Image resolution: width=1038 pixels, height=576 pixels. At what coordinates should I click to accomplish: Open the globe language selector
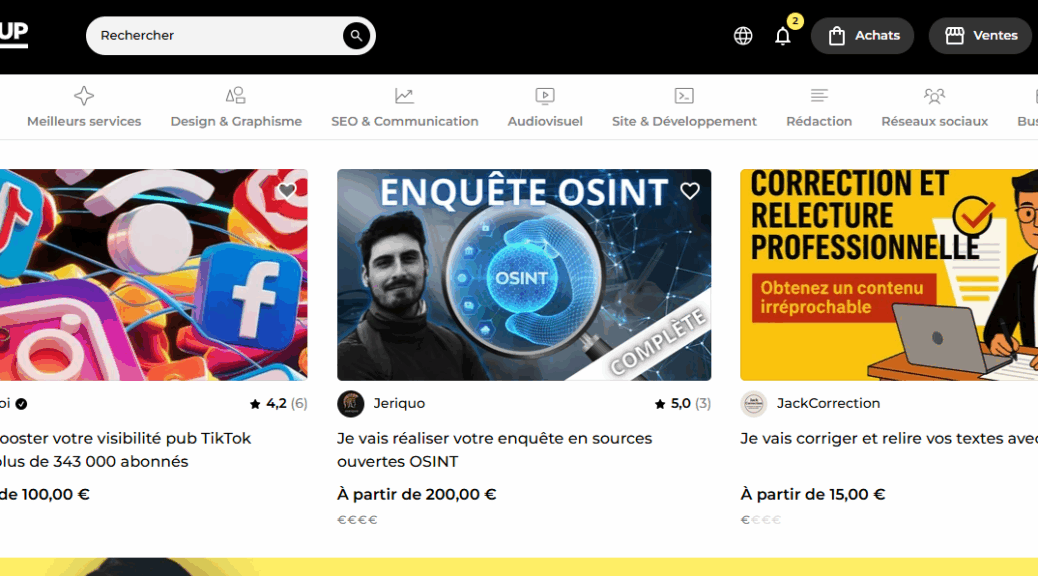[x=743, y=36]
